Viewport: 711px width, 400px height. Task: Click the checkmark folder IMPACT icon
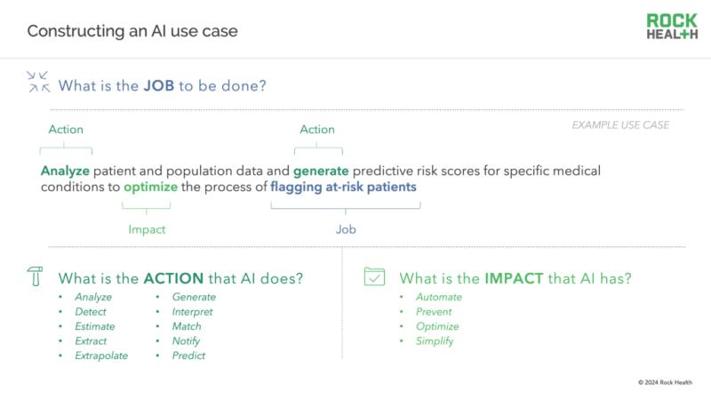pyautogui.click(x=374, y=277)
